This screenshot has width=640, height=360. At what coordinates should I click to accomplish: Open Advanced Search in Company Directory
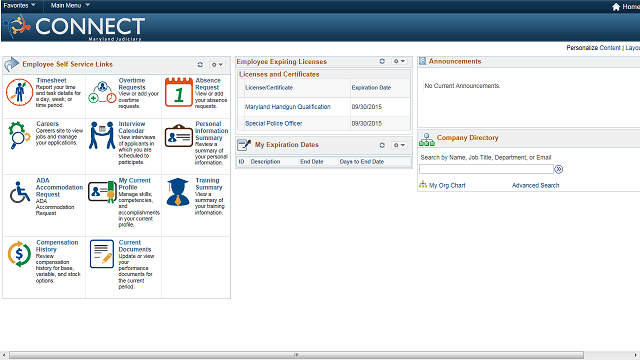[536, 185]
